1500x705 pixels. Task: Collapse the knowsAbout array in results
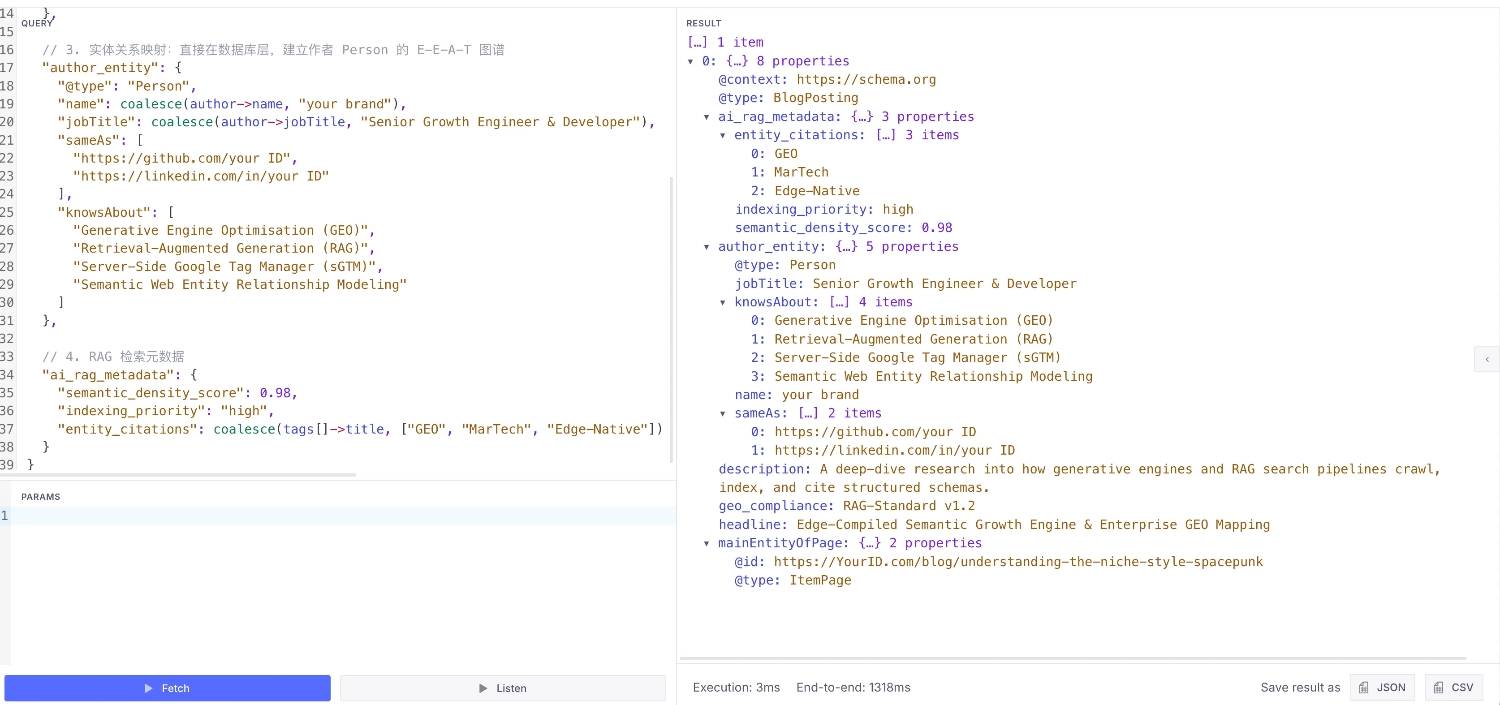[x=724, y=302]
